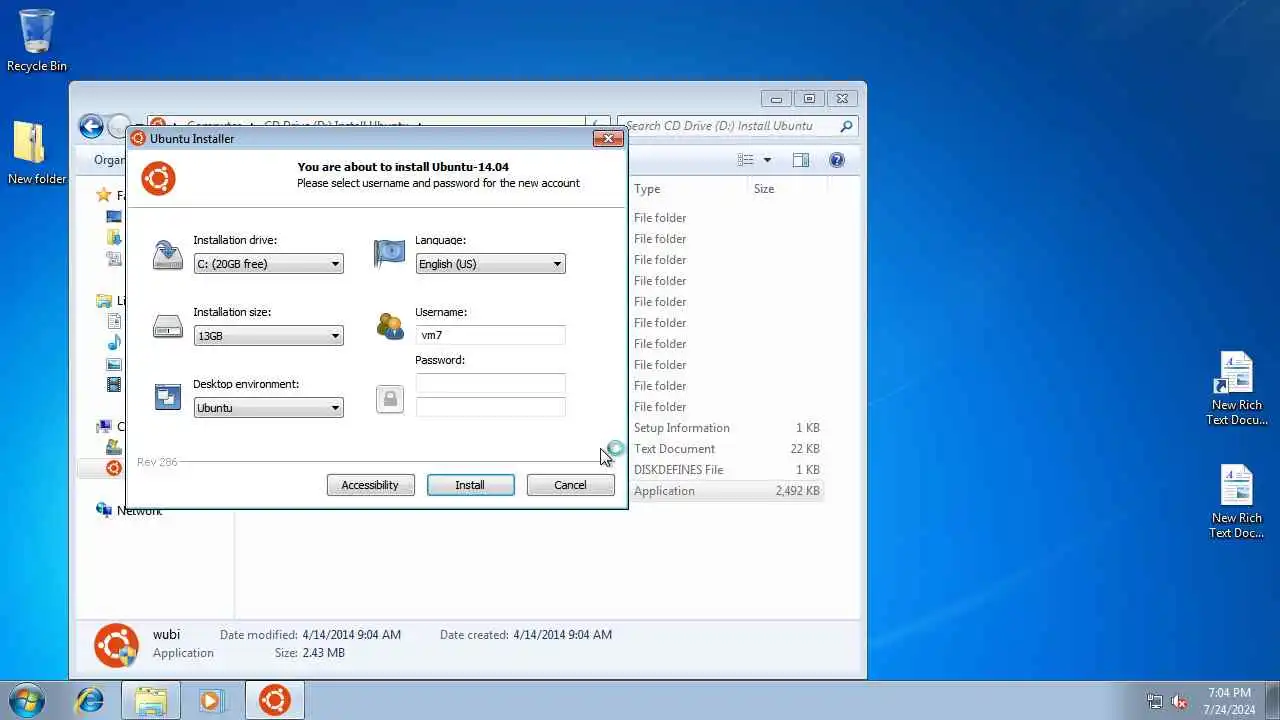The image size is (1280, 720).
Task: Close the Ubuntu Installer dialog
Action: (x=608, y=138)
